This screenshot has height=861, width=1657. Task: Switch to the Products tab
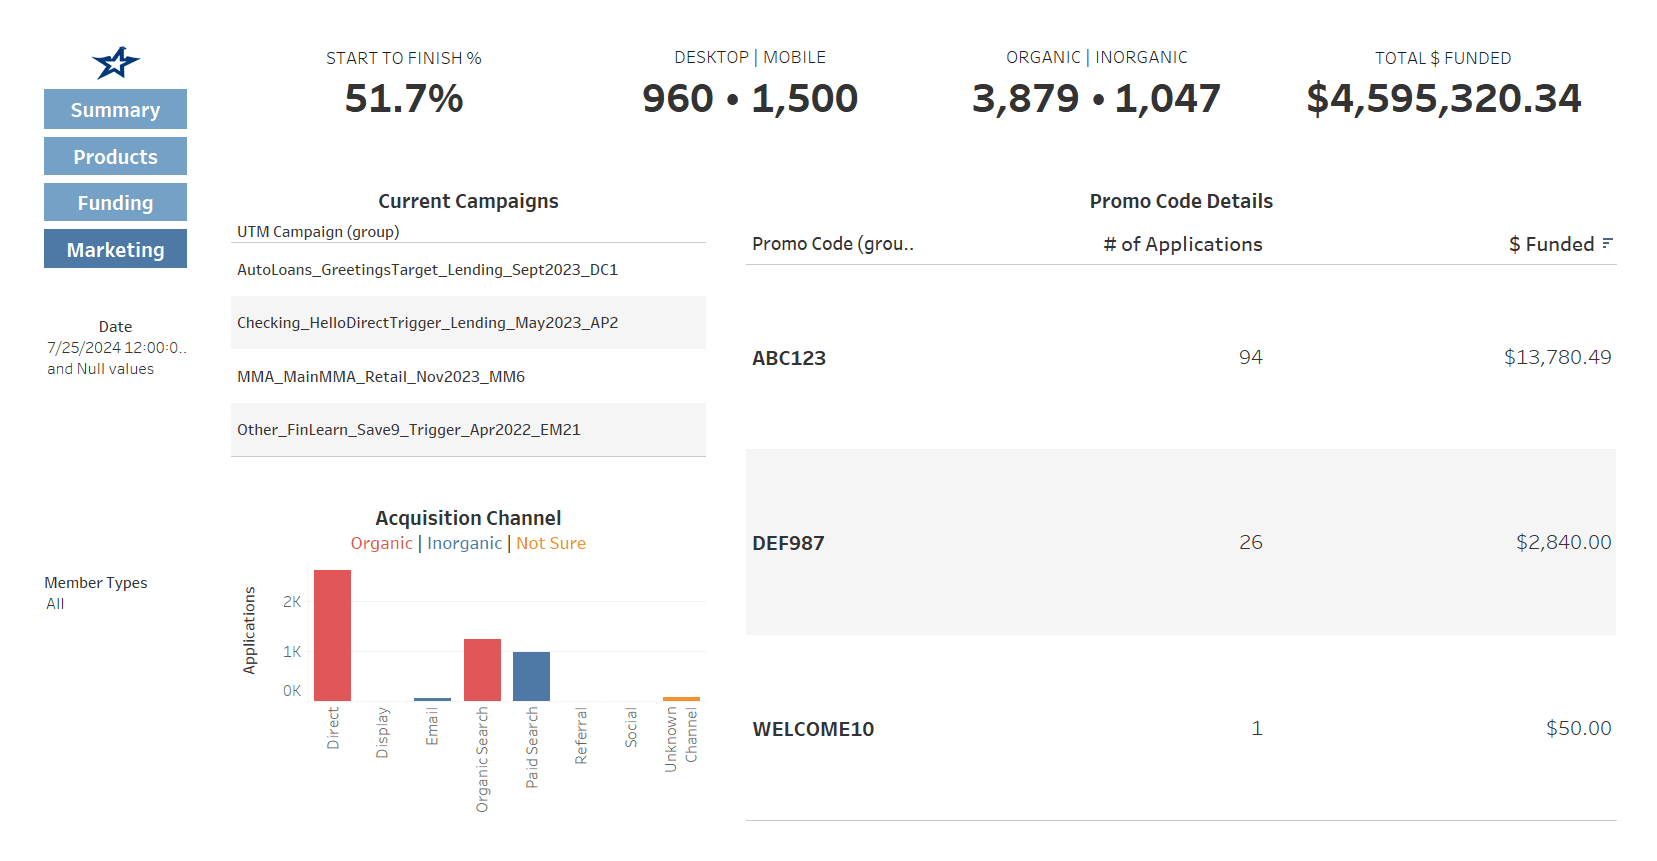(x=115, y=157)
